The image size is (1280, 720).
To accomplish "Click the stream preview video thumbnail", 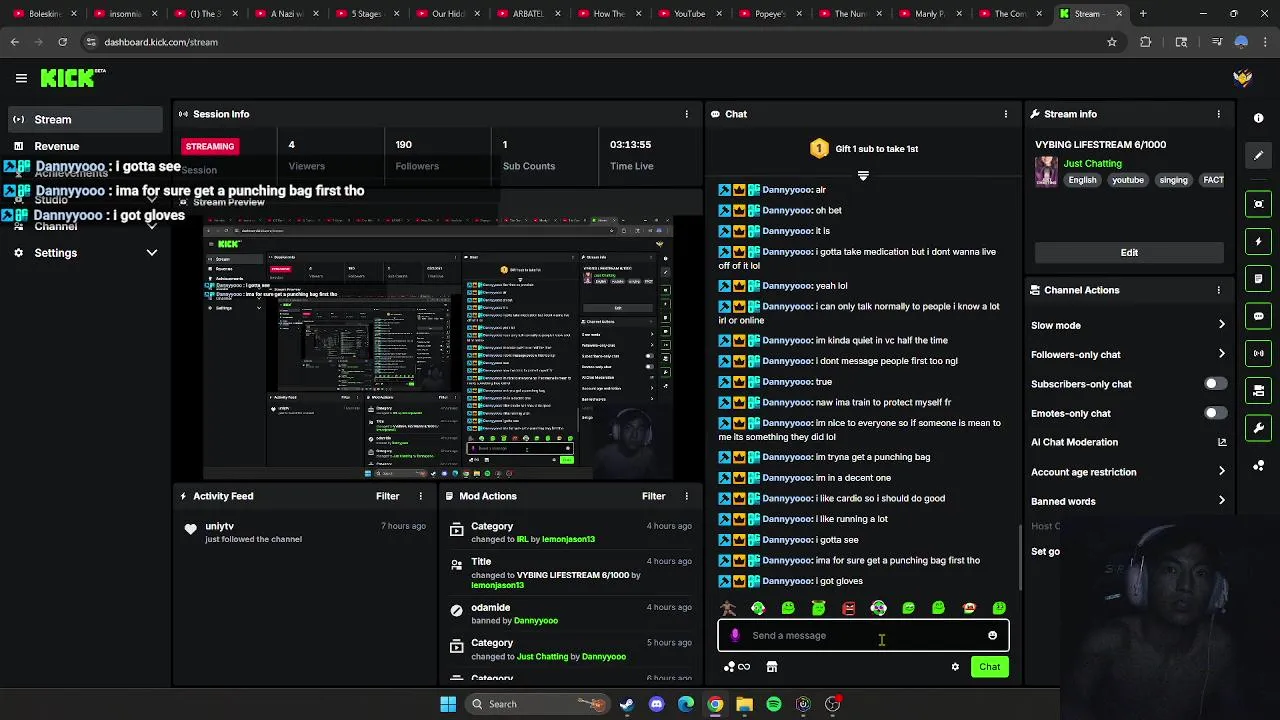I will tap(438, 350).
